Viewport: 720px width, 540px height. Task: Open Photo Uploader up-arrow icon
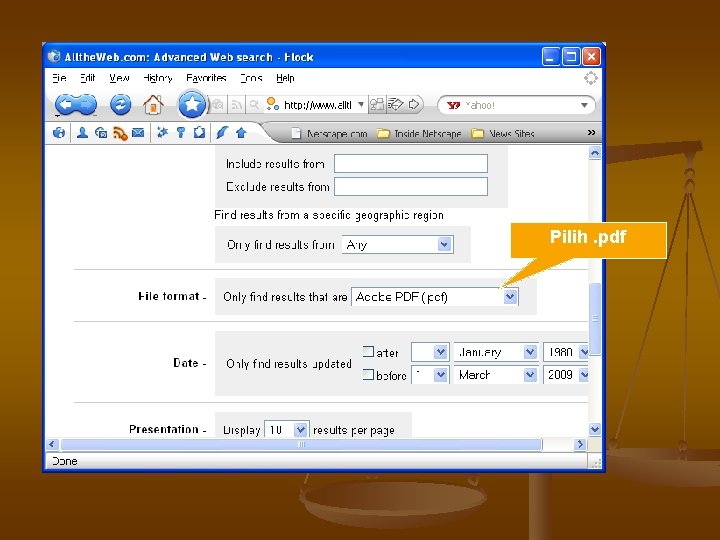coord(241,133)
